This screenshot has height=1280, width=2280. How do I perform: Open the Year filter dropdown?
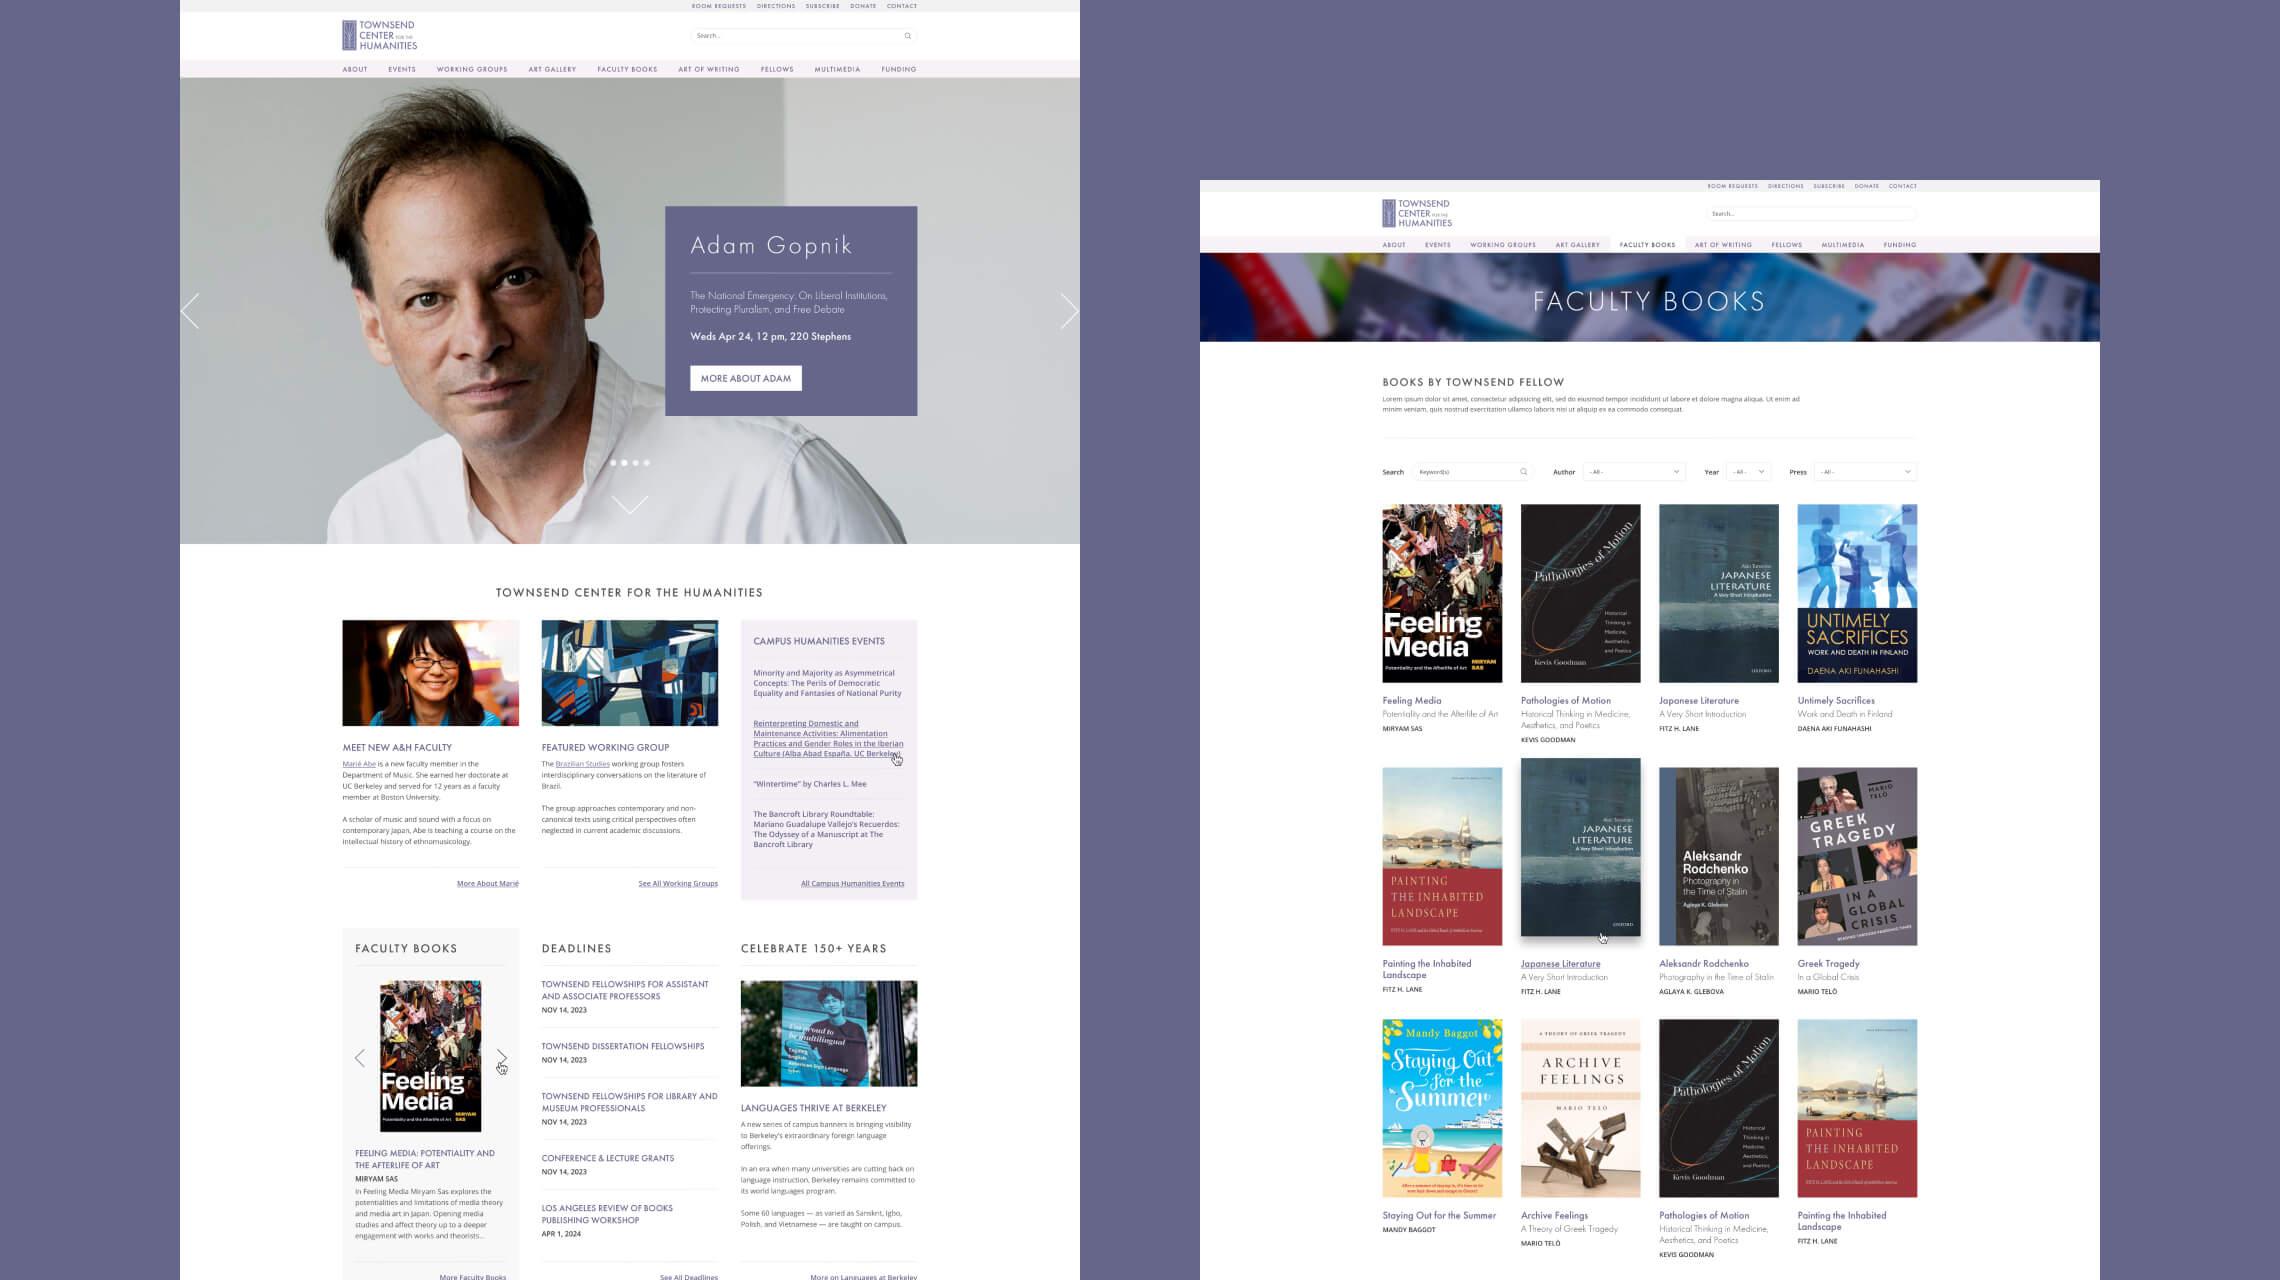pyautogui.click(x=1748, y=472)
